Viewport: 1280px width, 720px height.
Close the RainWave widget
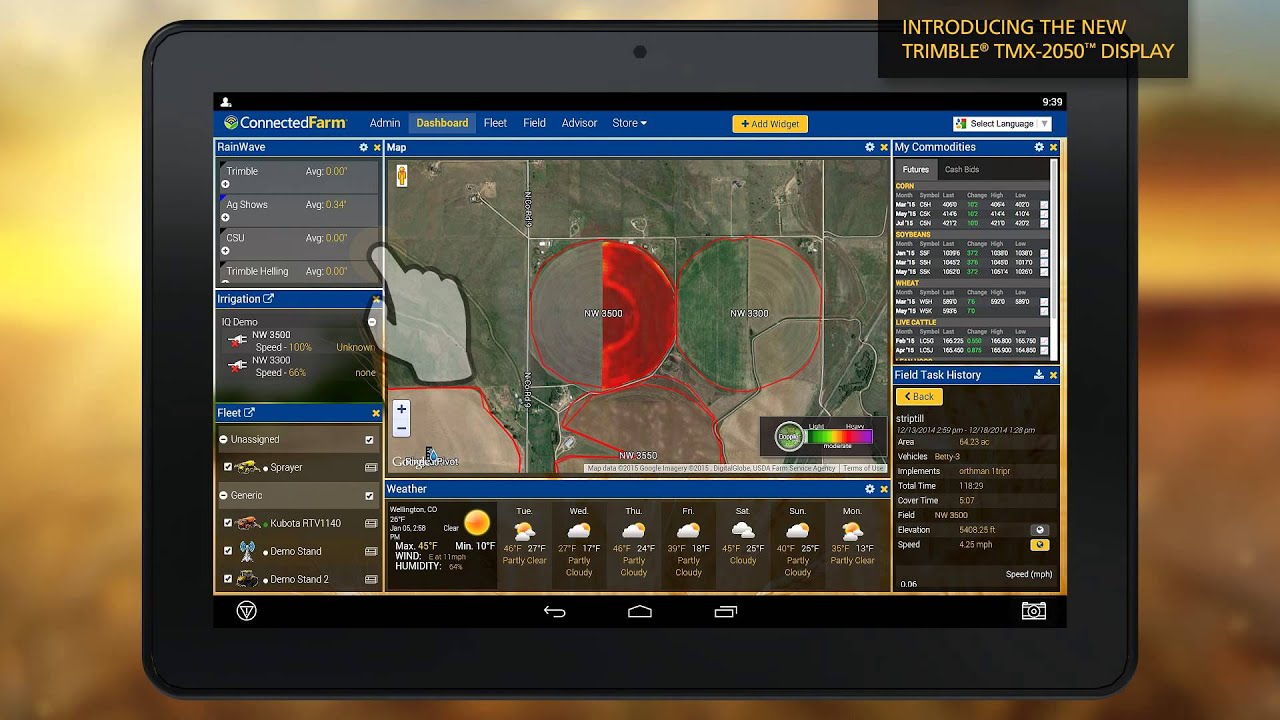click(377, 147)
